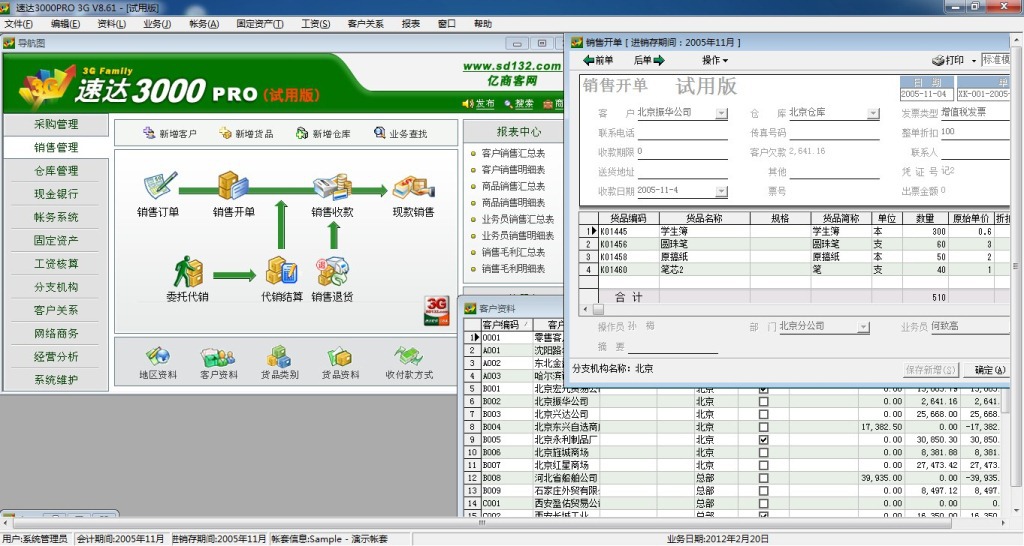
Task: Open 地区资料 region data icon
Action: [158, 356]
